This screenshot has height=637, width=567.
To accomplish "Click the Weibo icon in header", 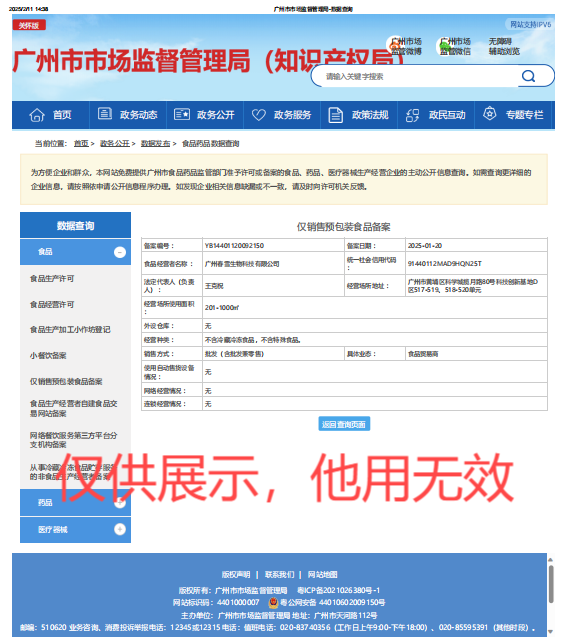I will pyautogui.click(x=395, y=46).
